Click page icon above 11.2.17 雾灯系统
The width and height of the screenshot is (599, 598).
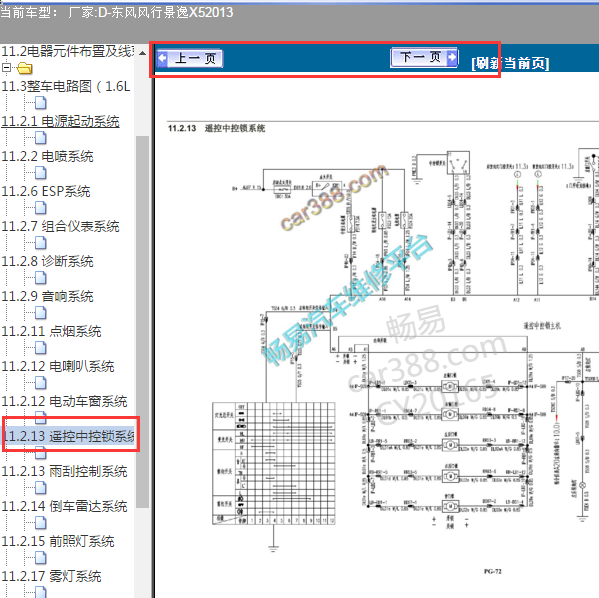point(40,559)
